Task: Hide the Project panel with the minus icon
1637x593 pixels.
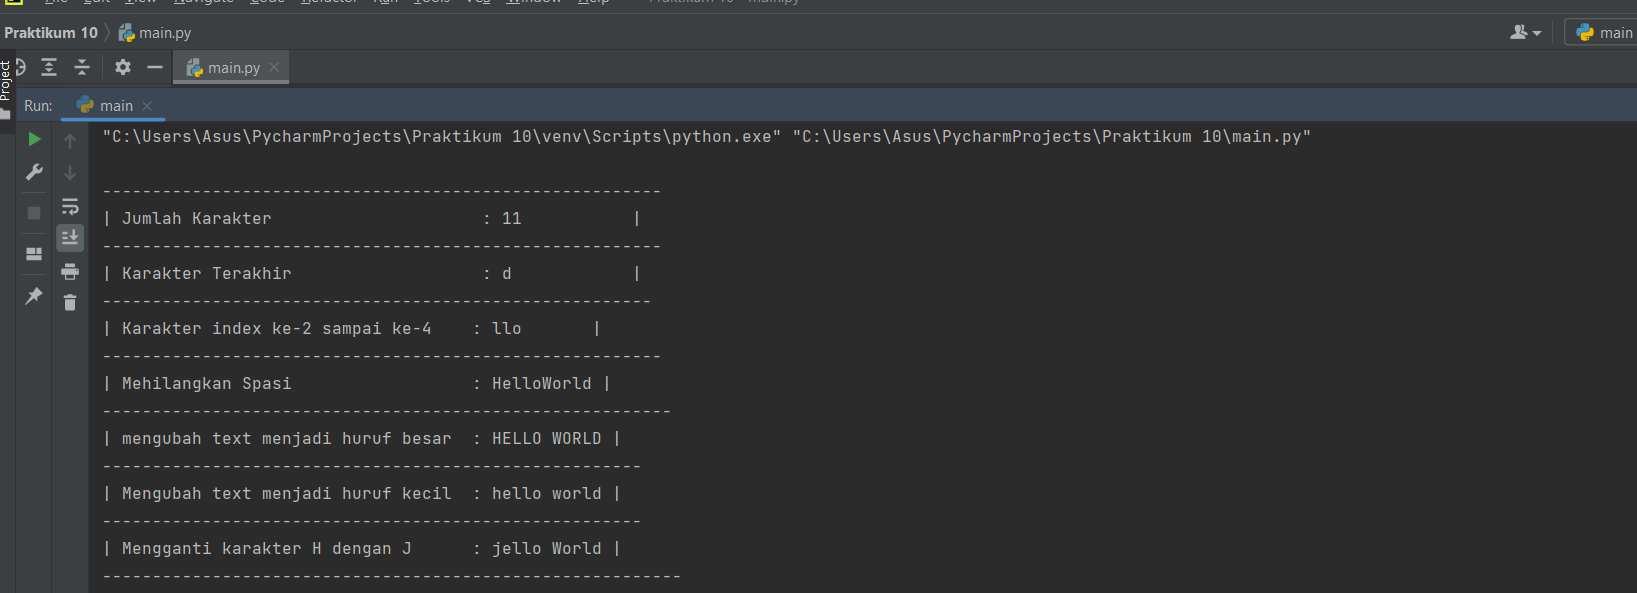Action: 155,67
